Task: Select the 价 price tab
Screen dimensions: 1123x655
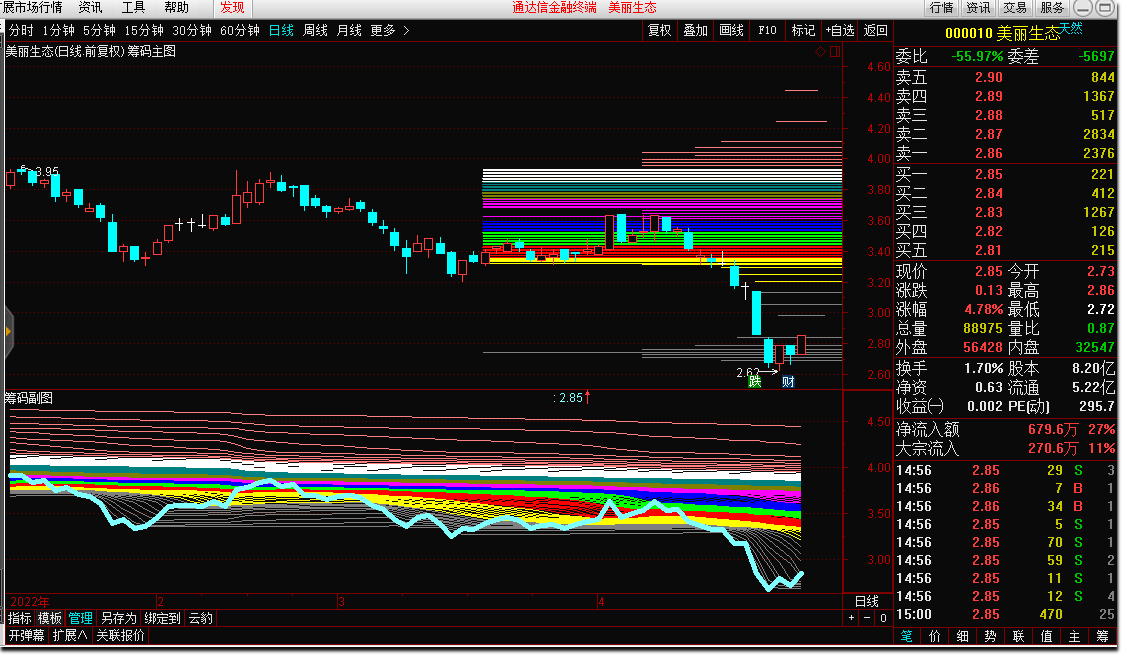Action: 935,636
